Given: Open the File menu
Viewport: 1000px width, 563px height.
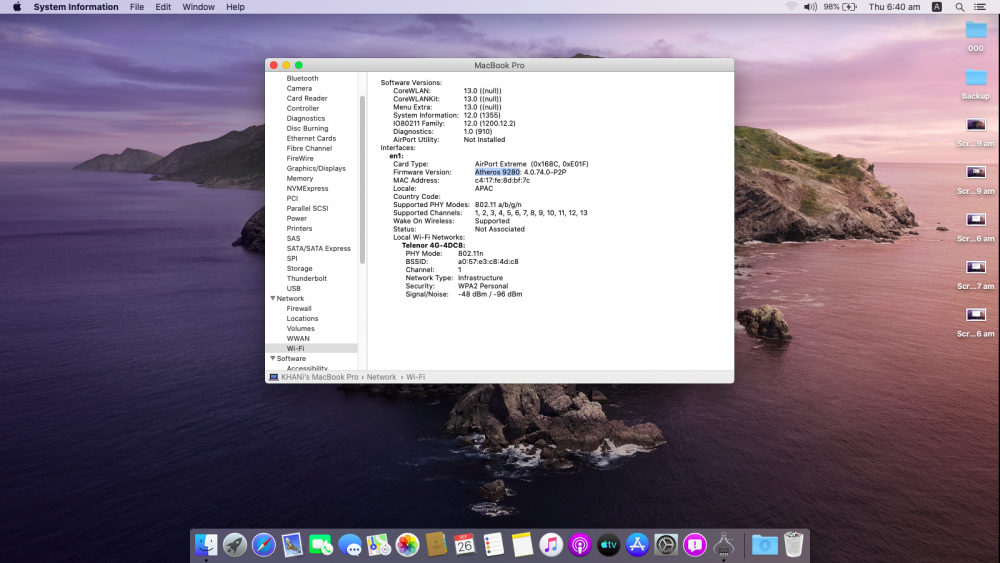Looking at the screenshot, I should [136, 7].
